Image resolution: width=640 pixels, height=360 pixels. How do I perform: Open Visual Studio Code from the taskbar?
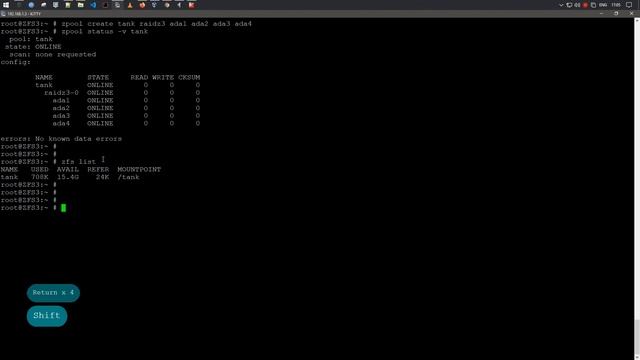coord(93,5)
